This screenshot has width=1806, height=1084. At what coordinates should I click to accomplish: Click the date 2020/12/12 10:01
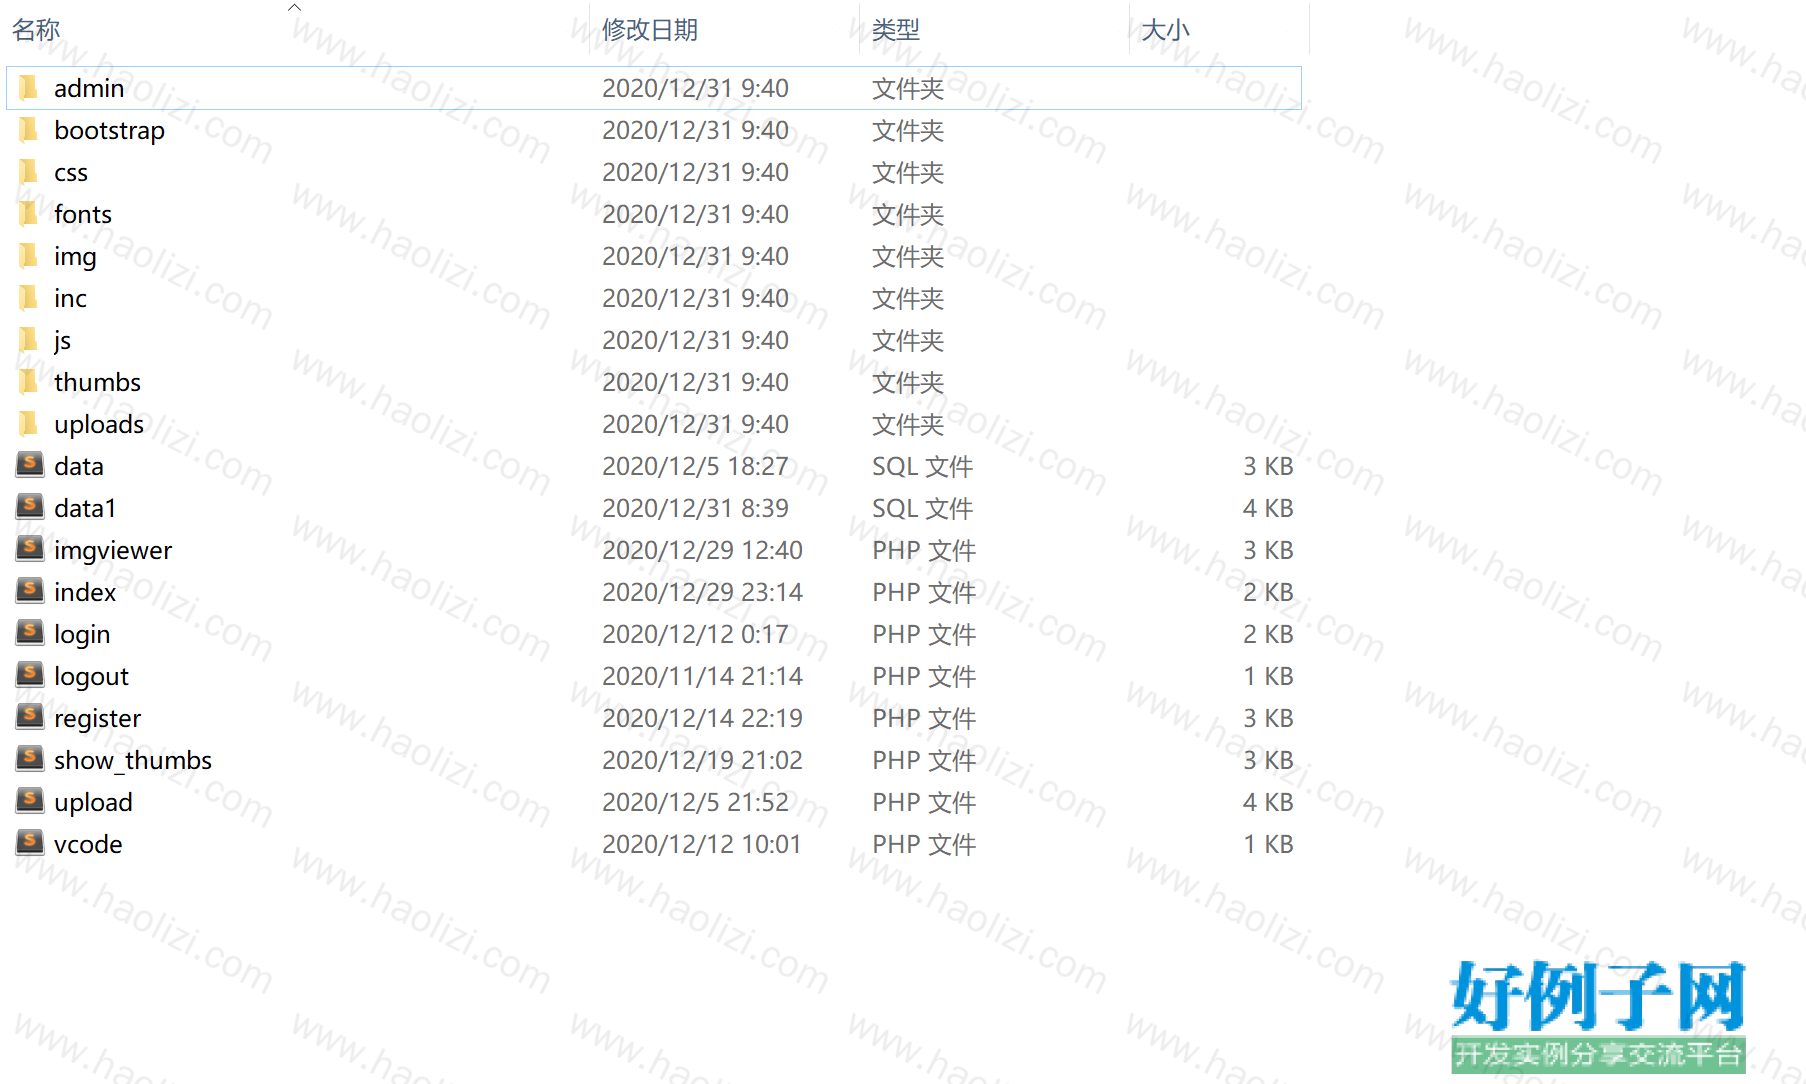[x=702, y=844]
